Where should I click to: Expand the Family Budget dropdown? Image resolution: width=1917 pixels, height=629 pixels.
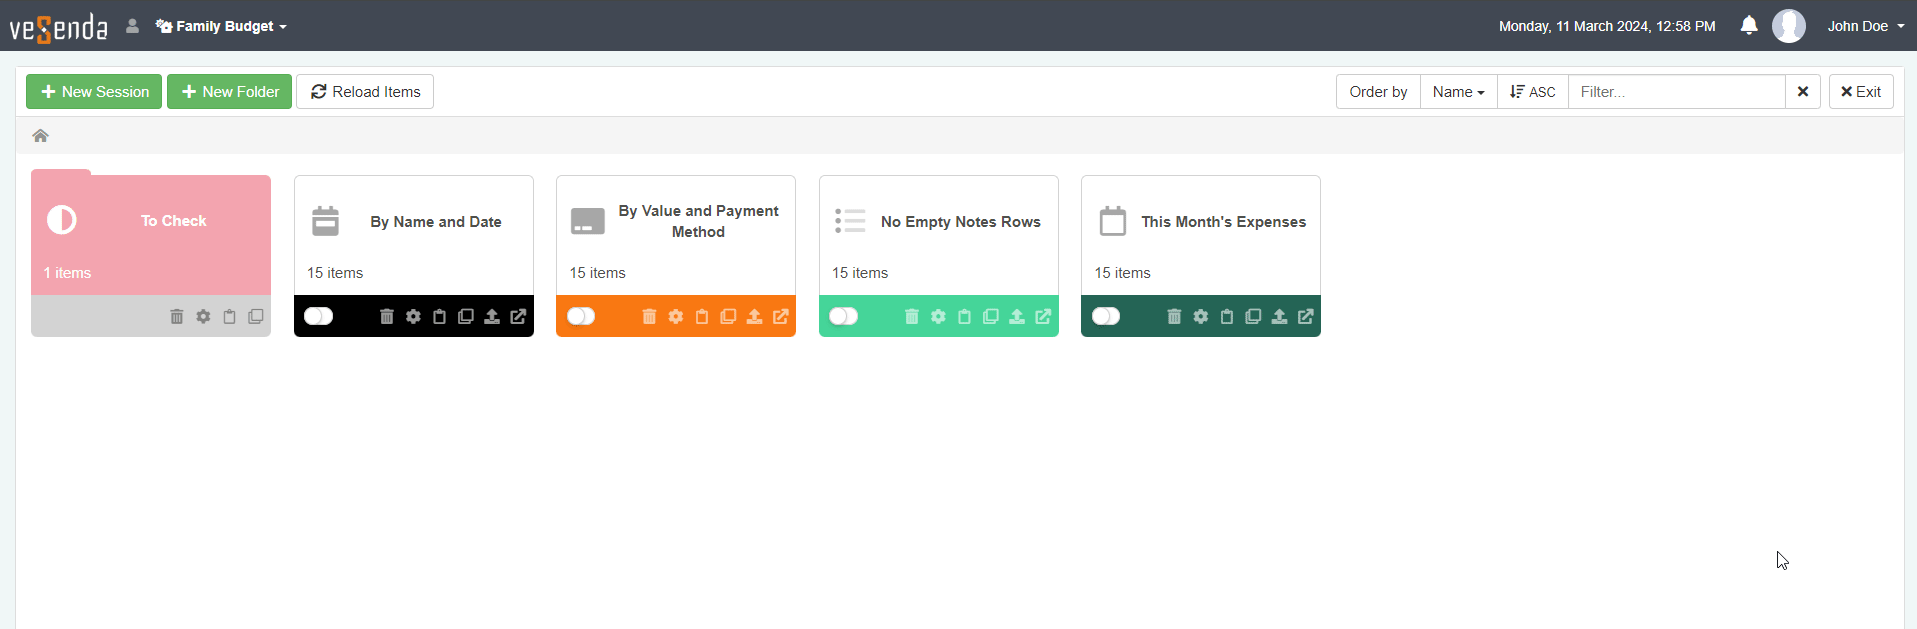point(222,26)
